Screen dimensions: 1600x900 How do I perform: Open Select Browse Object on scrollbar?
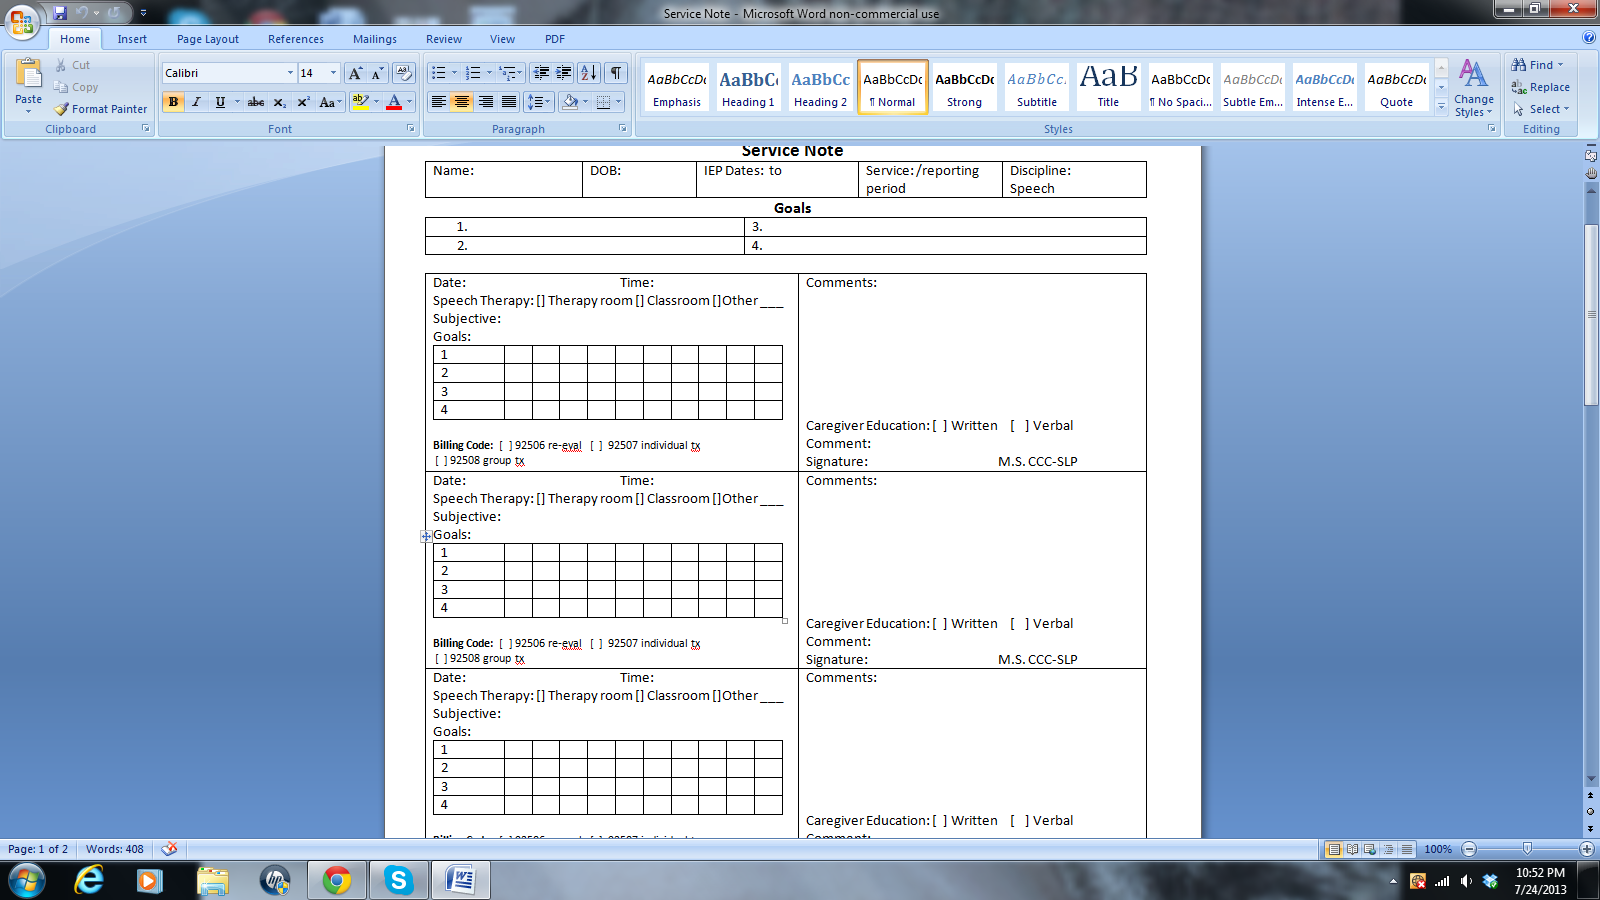tap(1591, 811)
